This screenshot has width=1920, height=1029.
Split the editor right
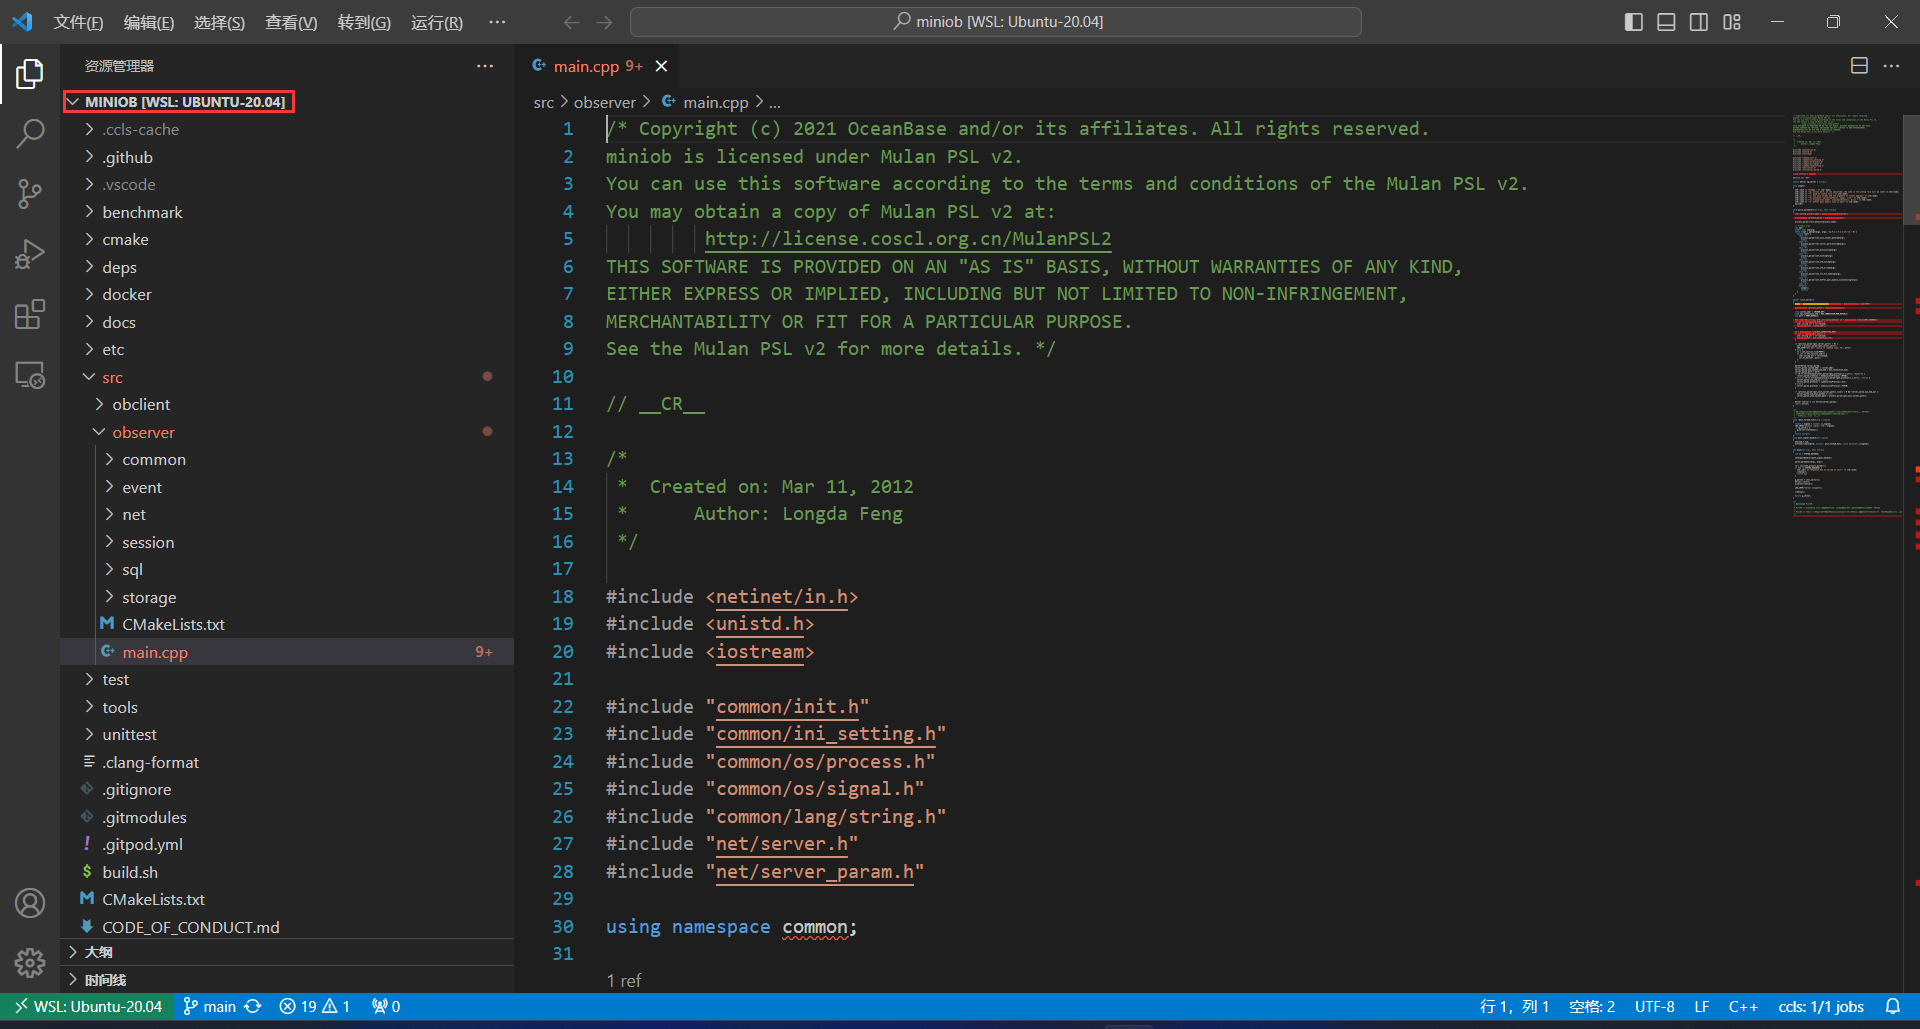pyautogui.click(x=1859, y=66)
